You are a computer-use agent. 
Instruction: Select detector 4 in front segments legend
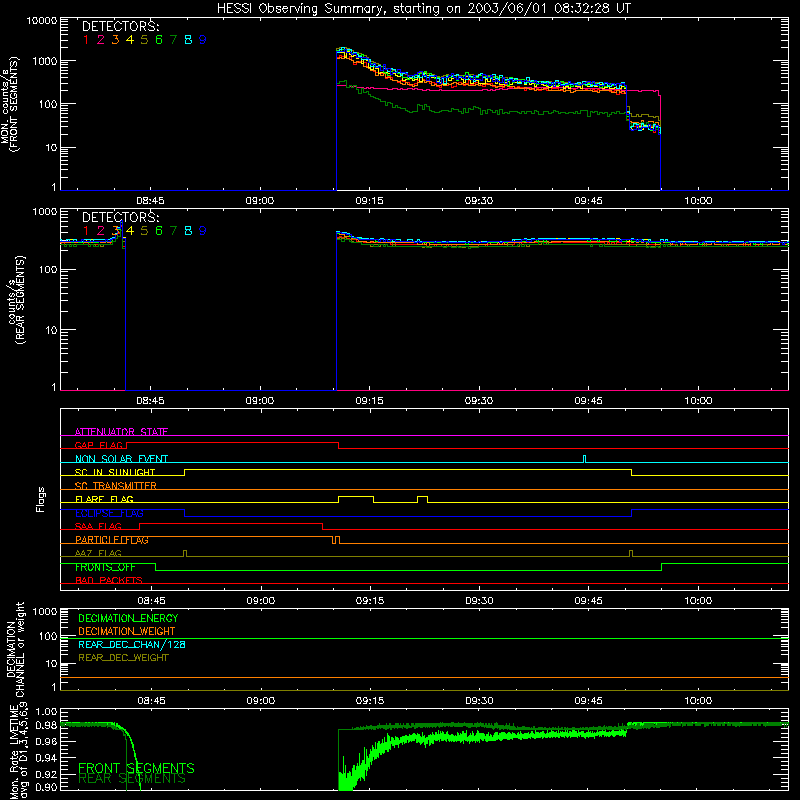point(130,40)
